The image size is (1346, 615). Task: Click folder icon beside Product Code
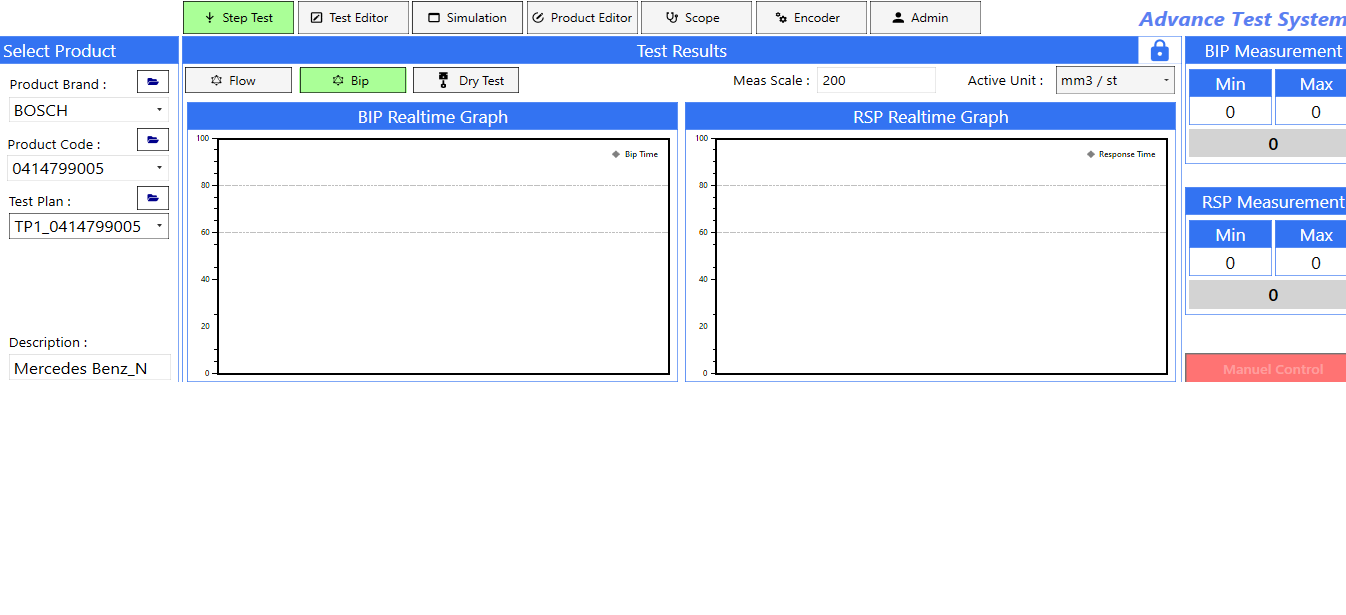click(153, 140)
